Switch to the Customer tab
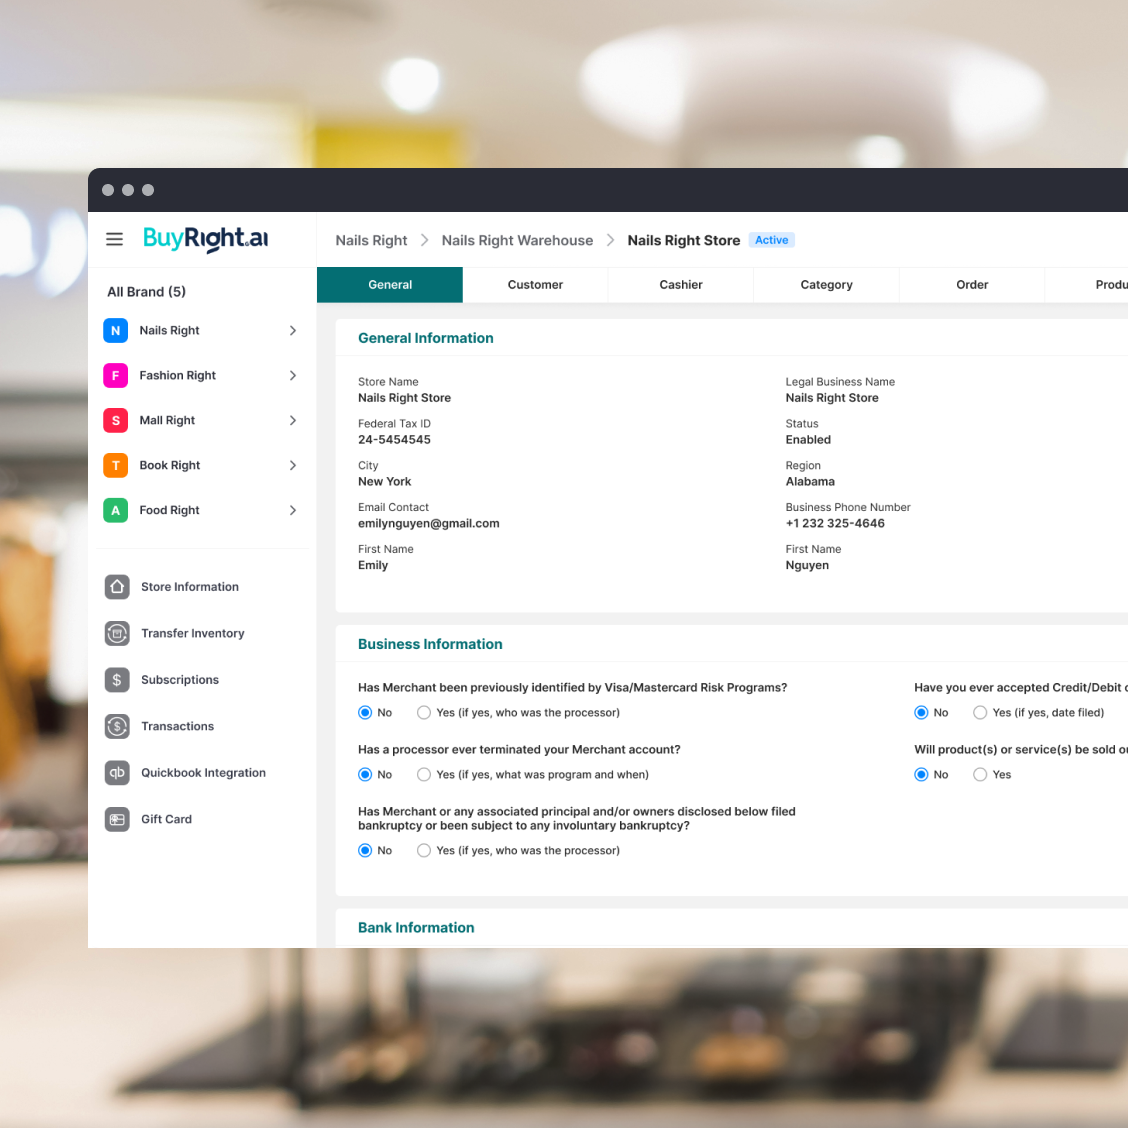 click(535, 285)
